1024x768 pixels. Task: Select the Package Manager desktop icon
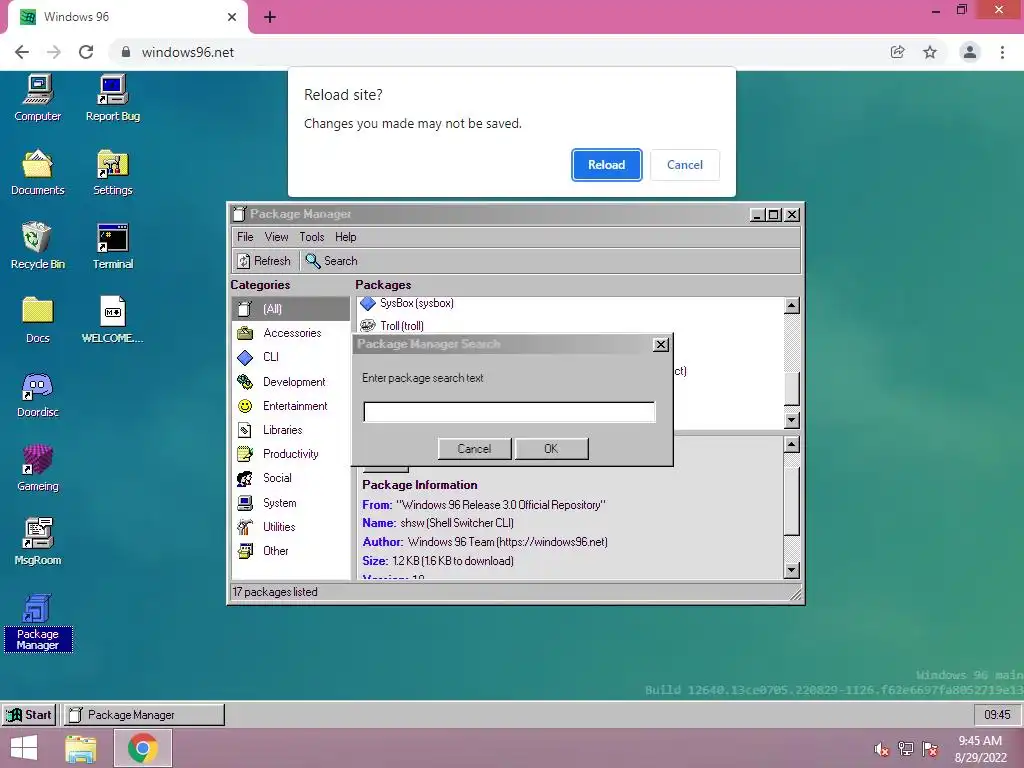38,622
